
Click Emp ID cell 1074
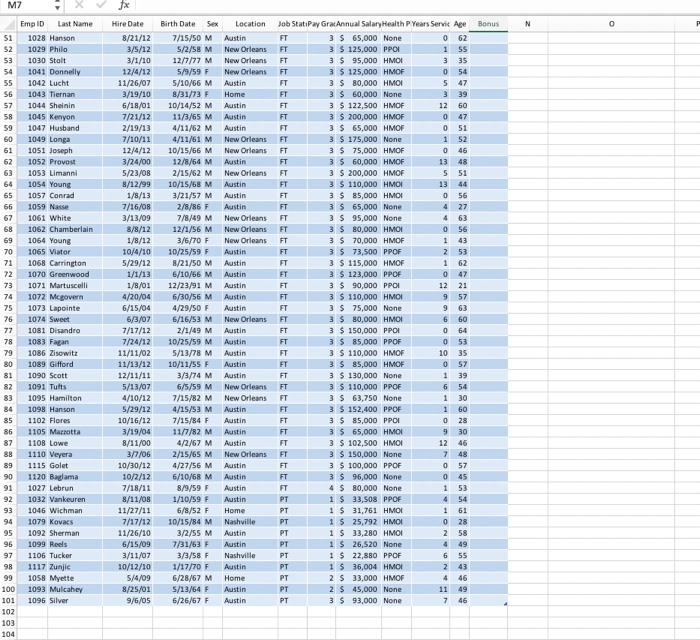(32, 320)
